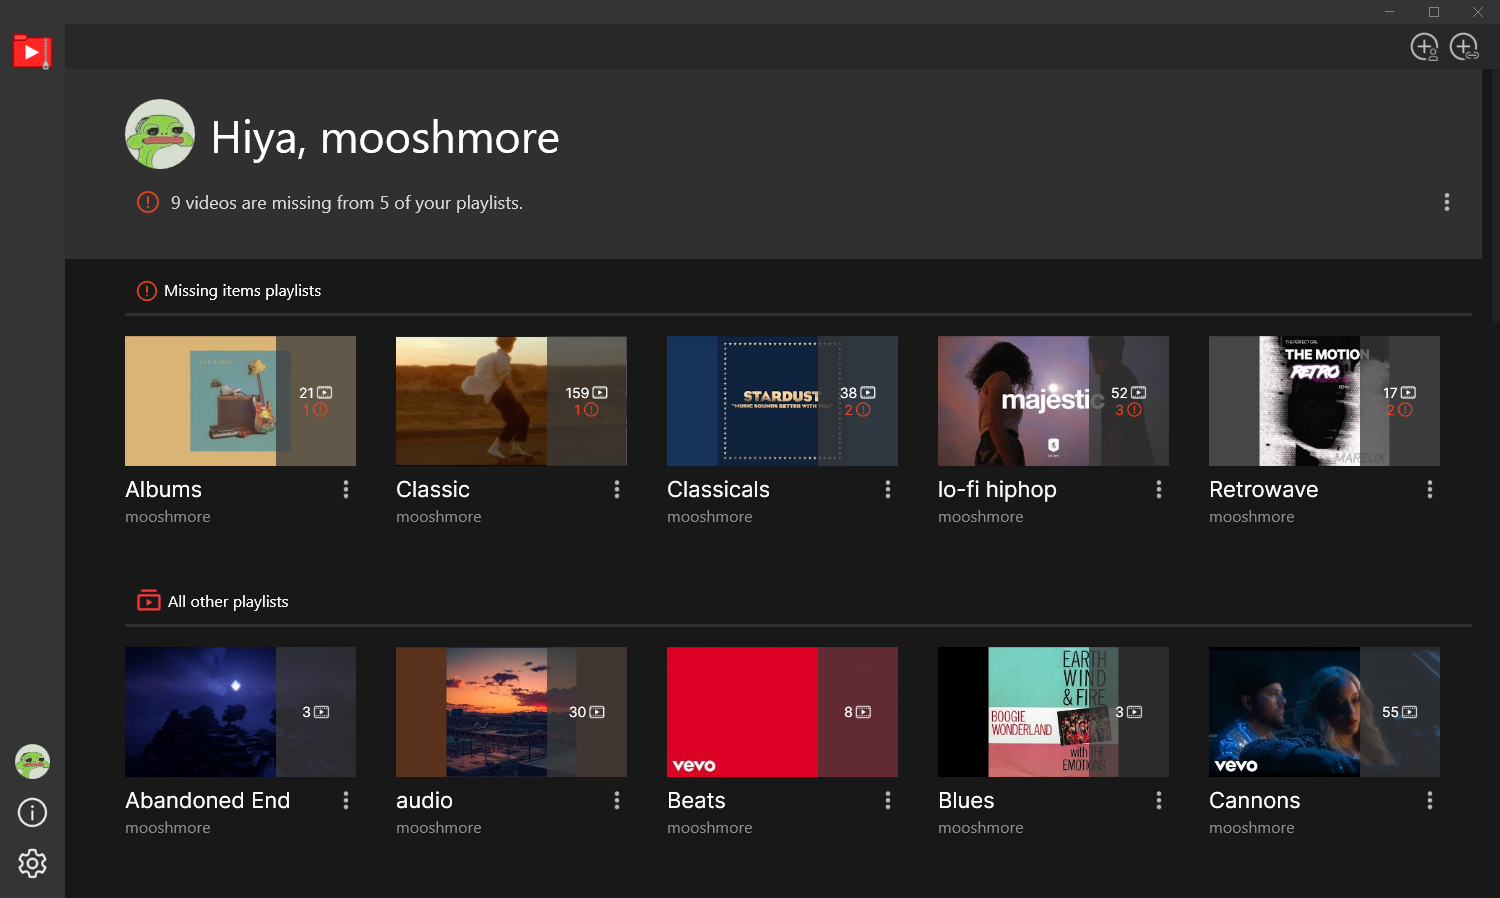The image size is (1500, 898).
Task: Open the Classicals Stardust thumbnail
Action: point(782,401)
